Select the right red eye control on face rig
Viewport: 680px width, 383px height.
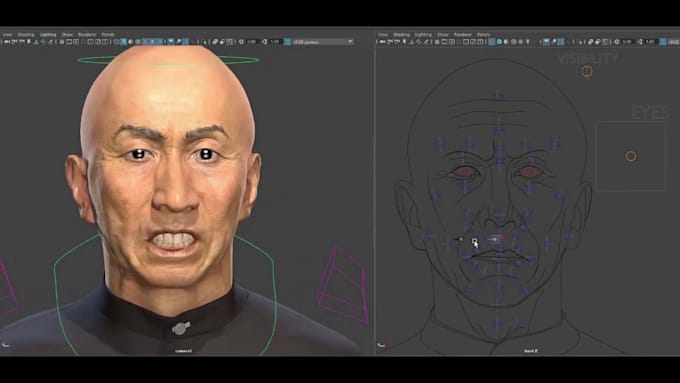530,172
